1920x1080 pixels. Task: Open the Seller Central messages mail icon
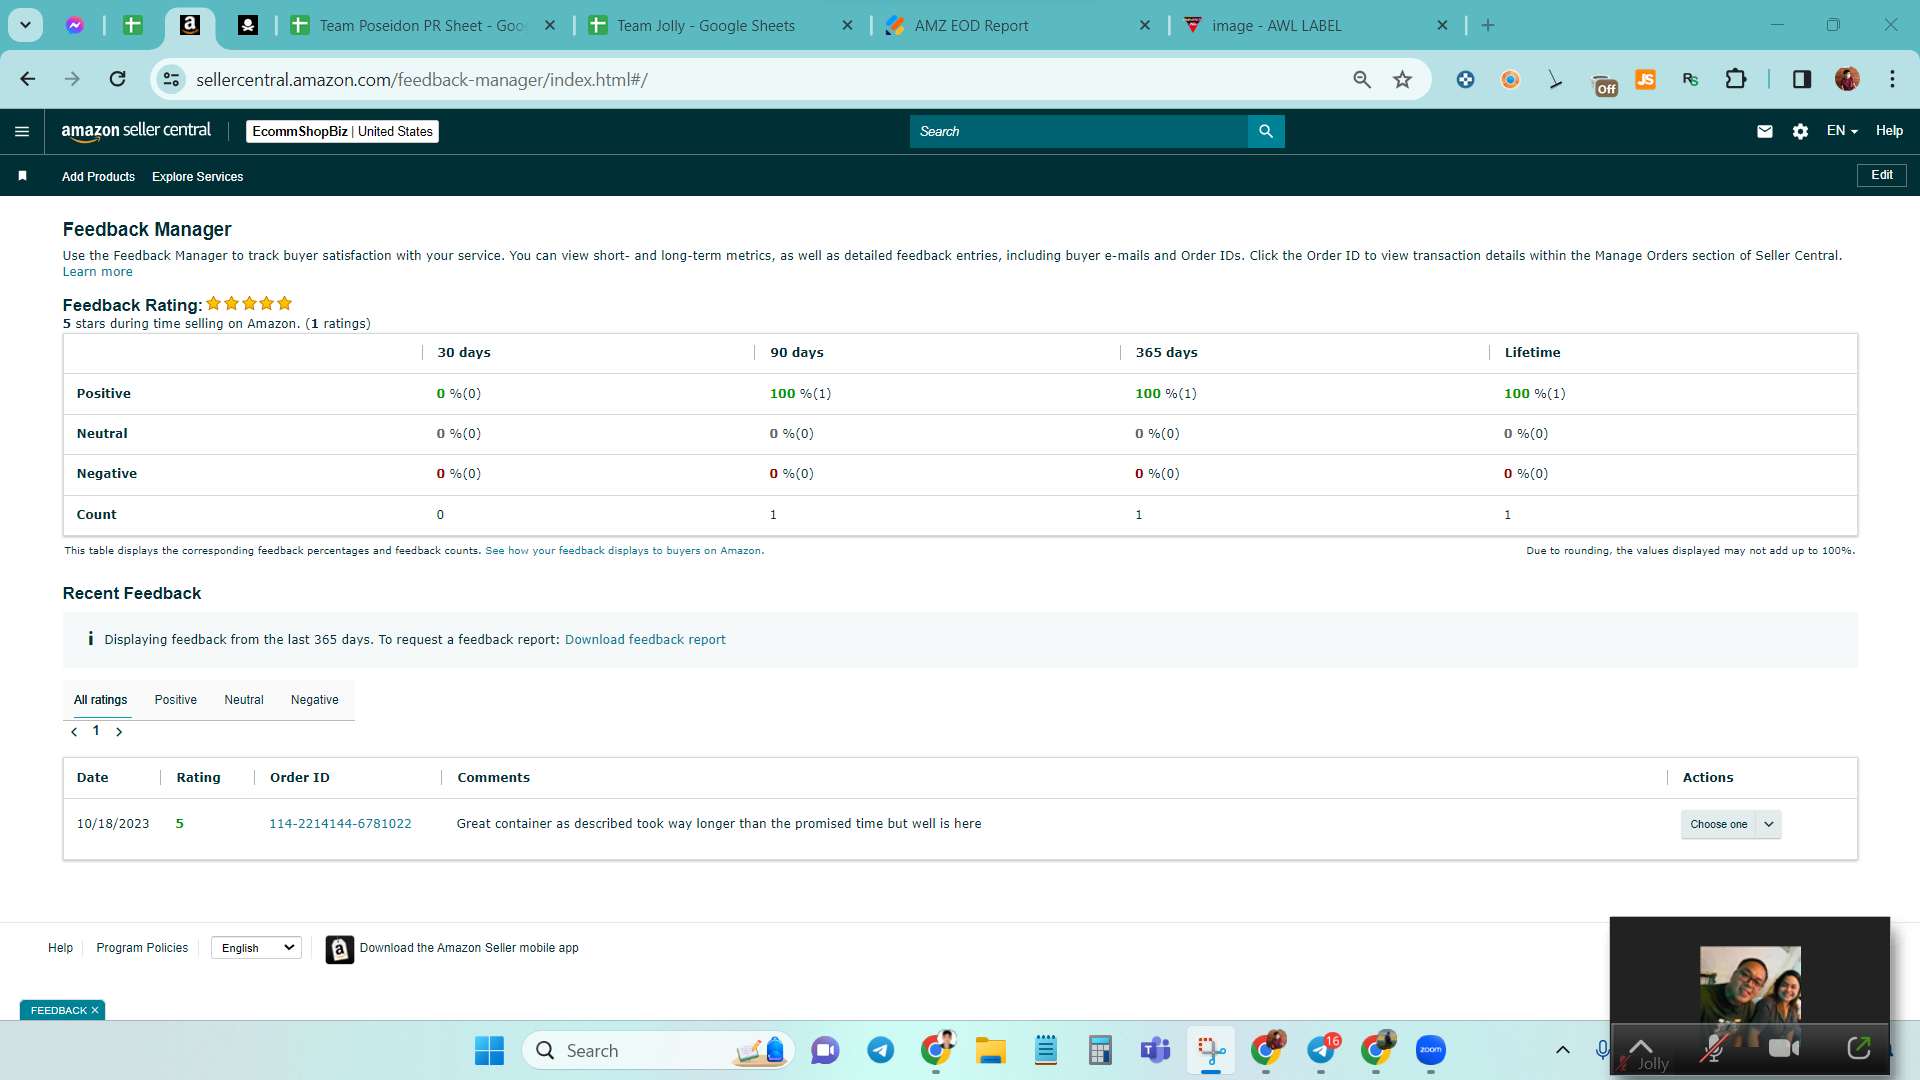point(1765,131)
